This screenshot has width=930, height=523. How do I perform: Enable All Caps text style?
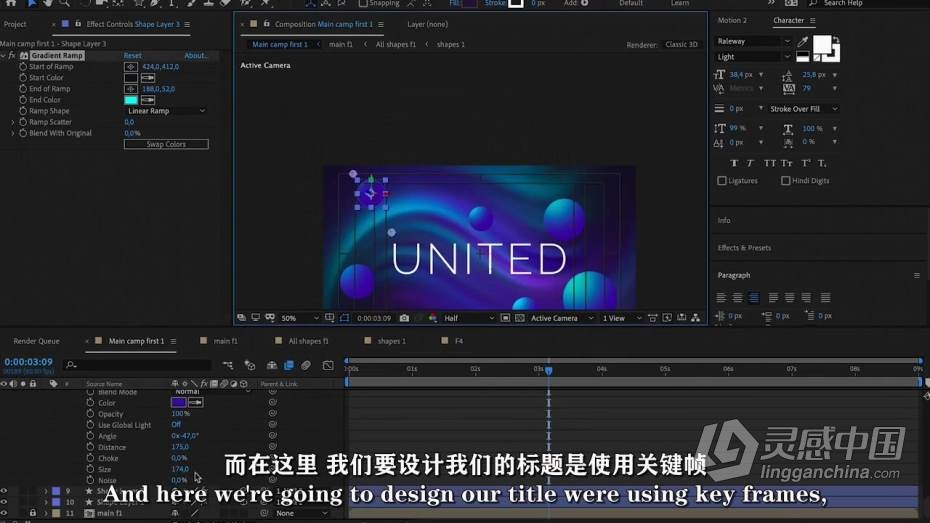click(769, 163)
